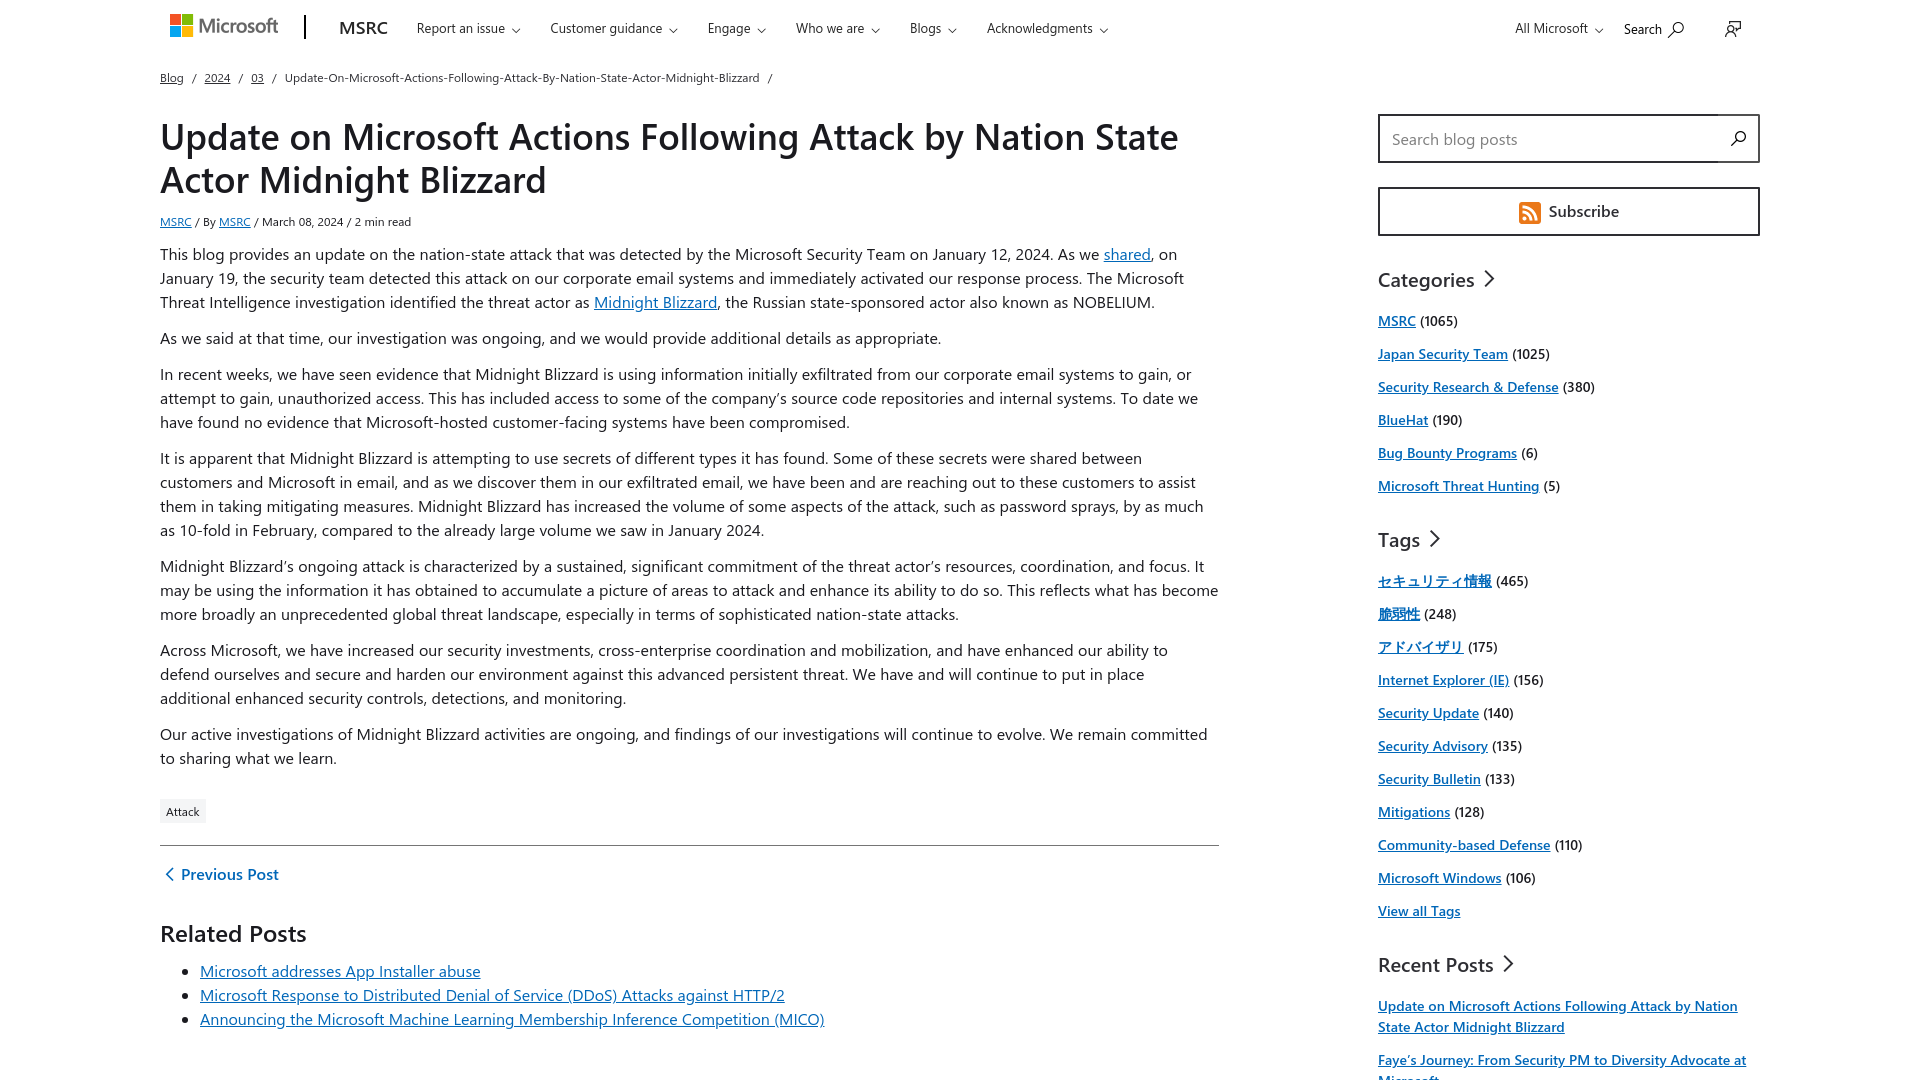
Task: Expand the Who we are dropdown
Action: (x=836, y=28)
